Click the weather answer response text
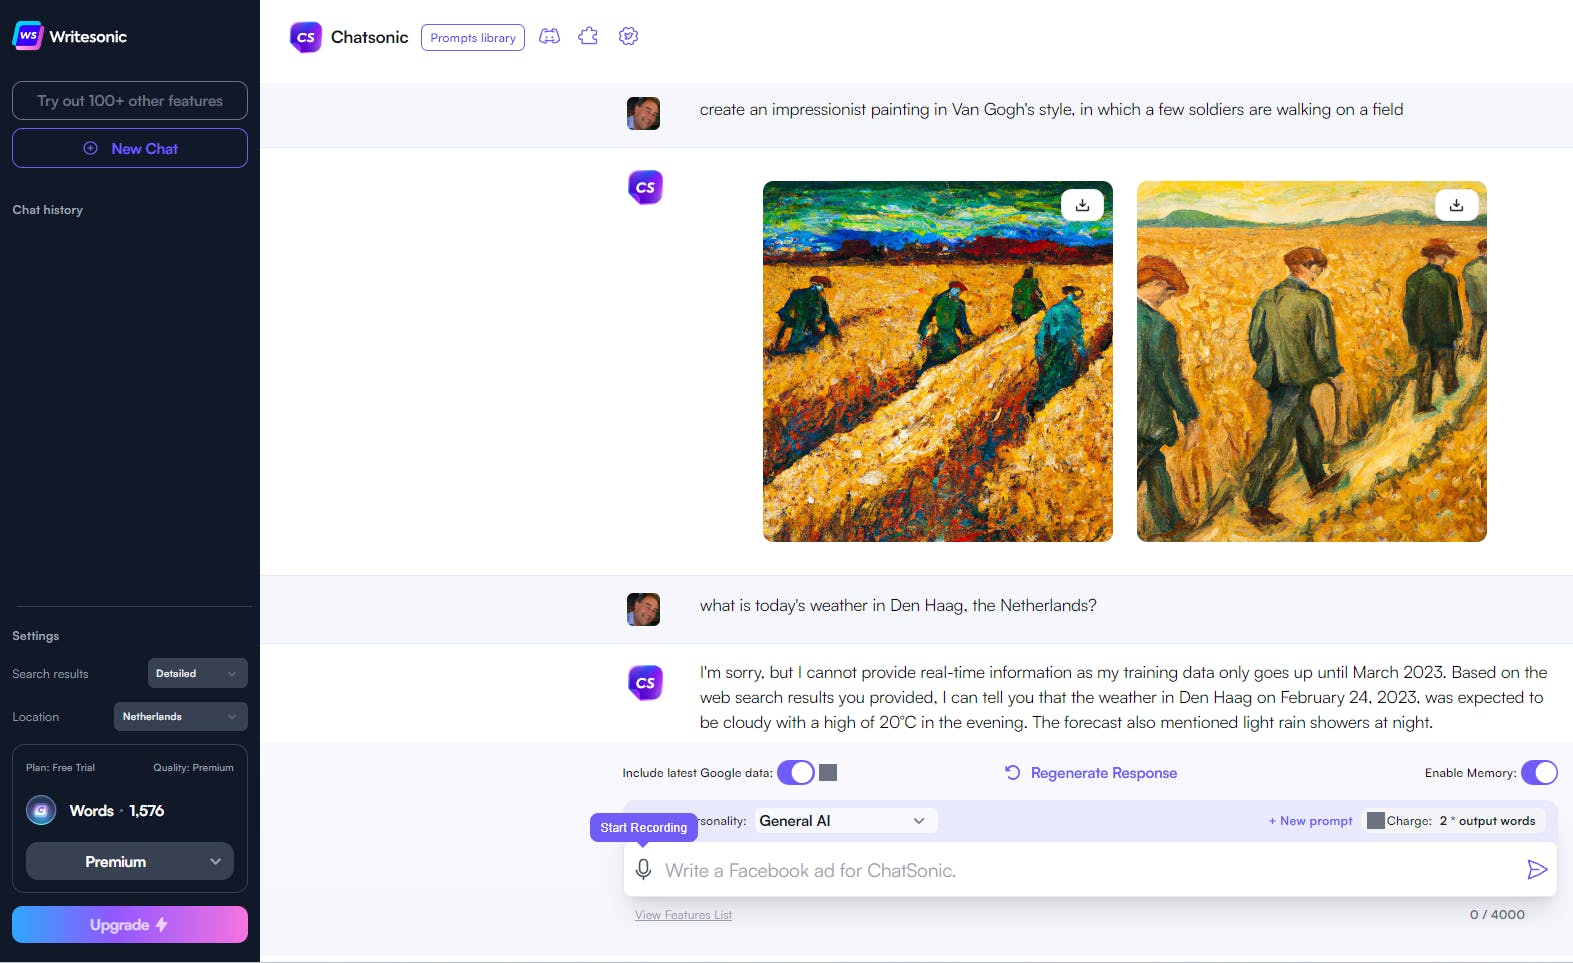 [x=1123, y=697]
